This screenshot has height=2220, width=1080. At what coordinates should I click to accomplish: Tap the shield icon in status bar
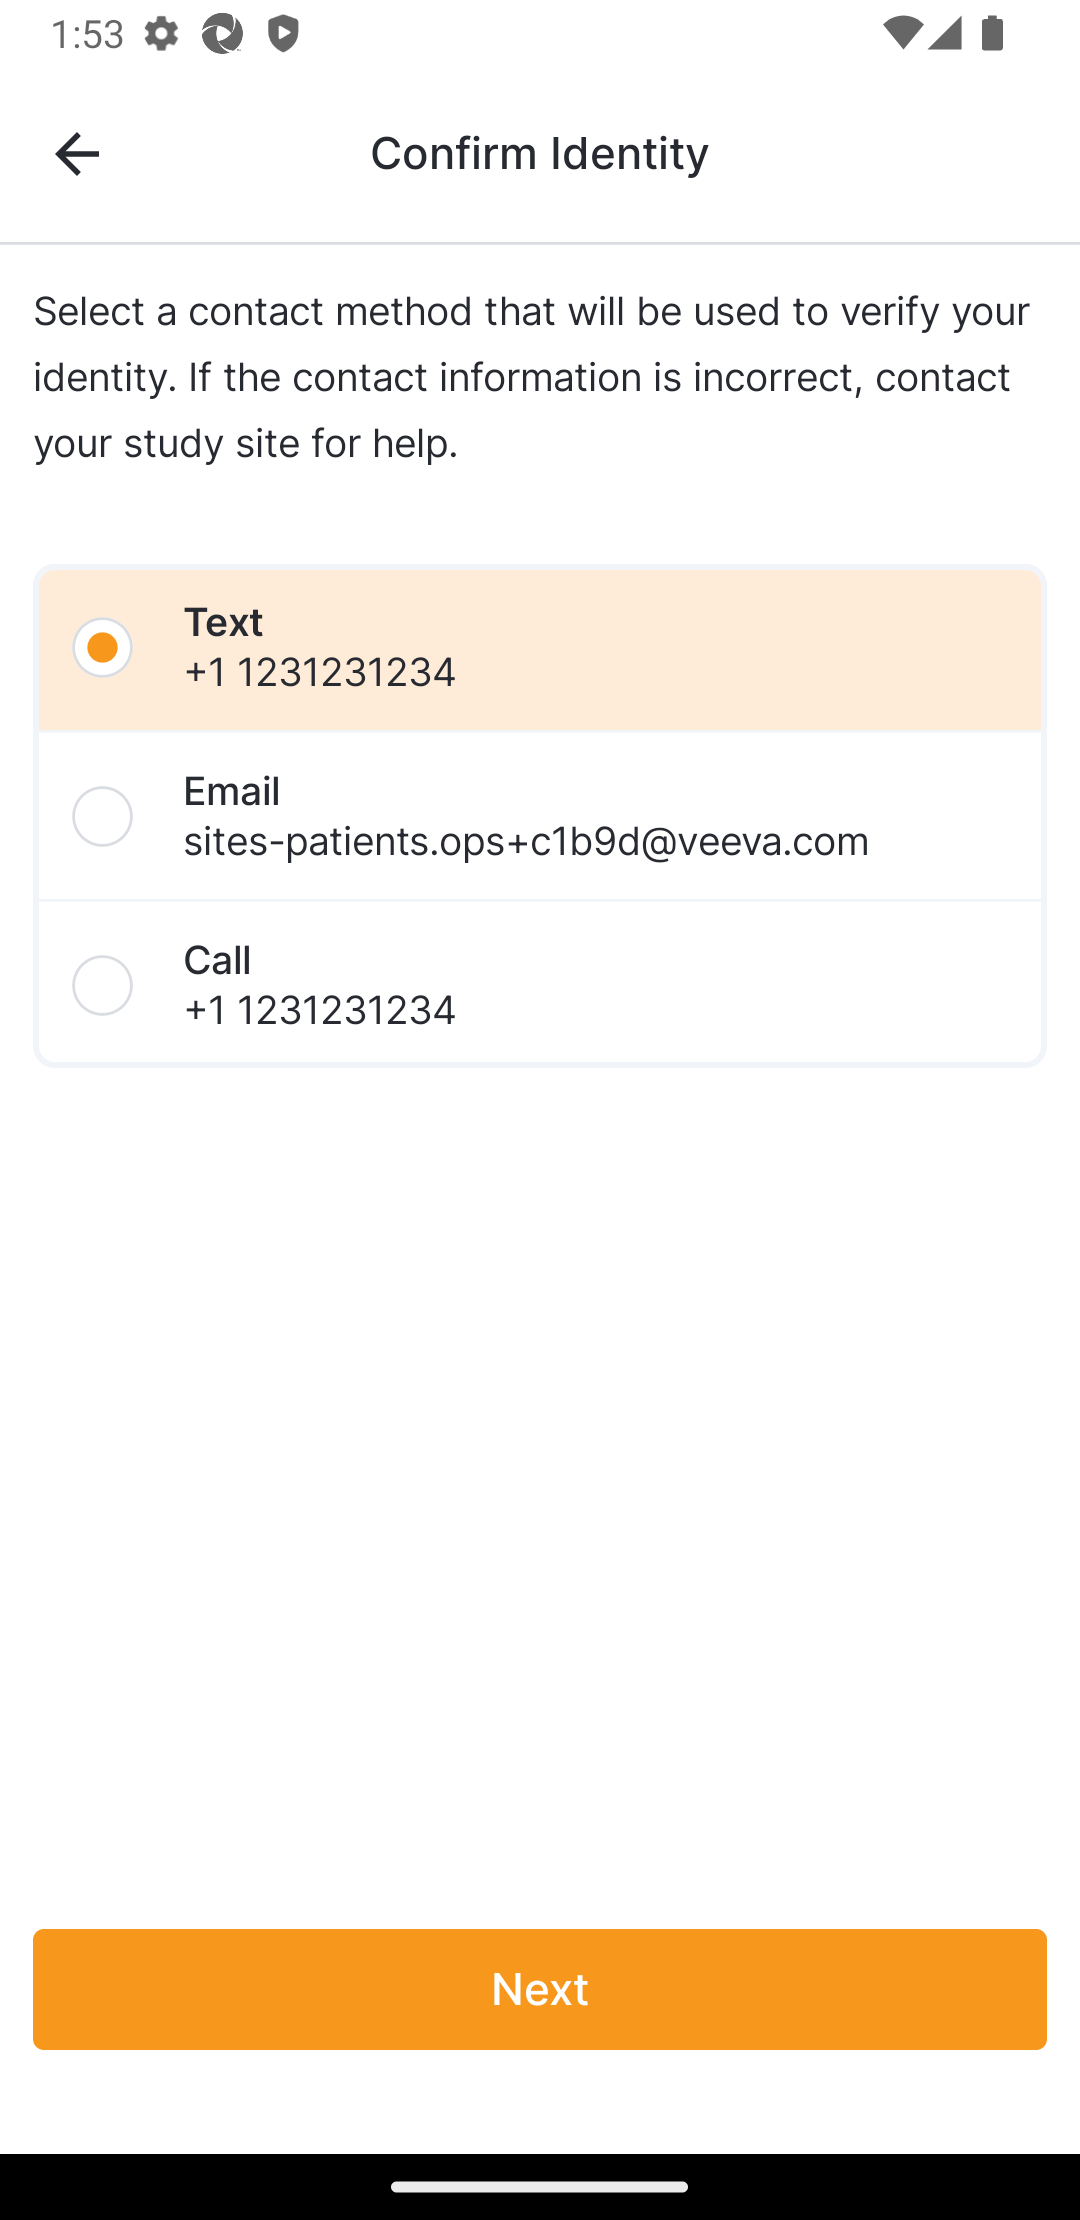[x=283, y=34]
